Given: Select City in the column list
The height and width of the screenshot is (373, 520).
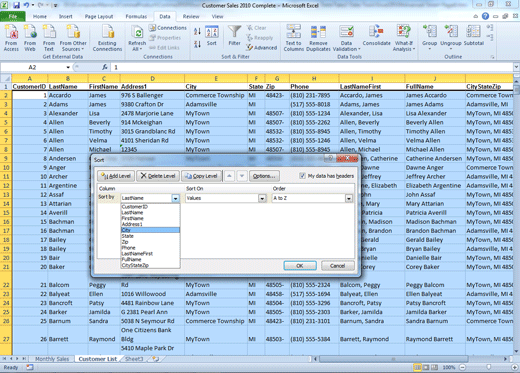Looking at the screenshot, I should (150, 230).
